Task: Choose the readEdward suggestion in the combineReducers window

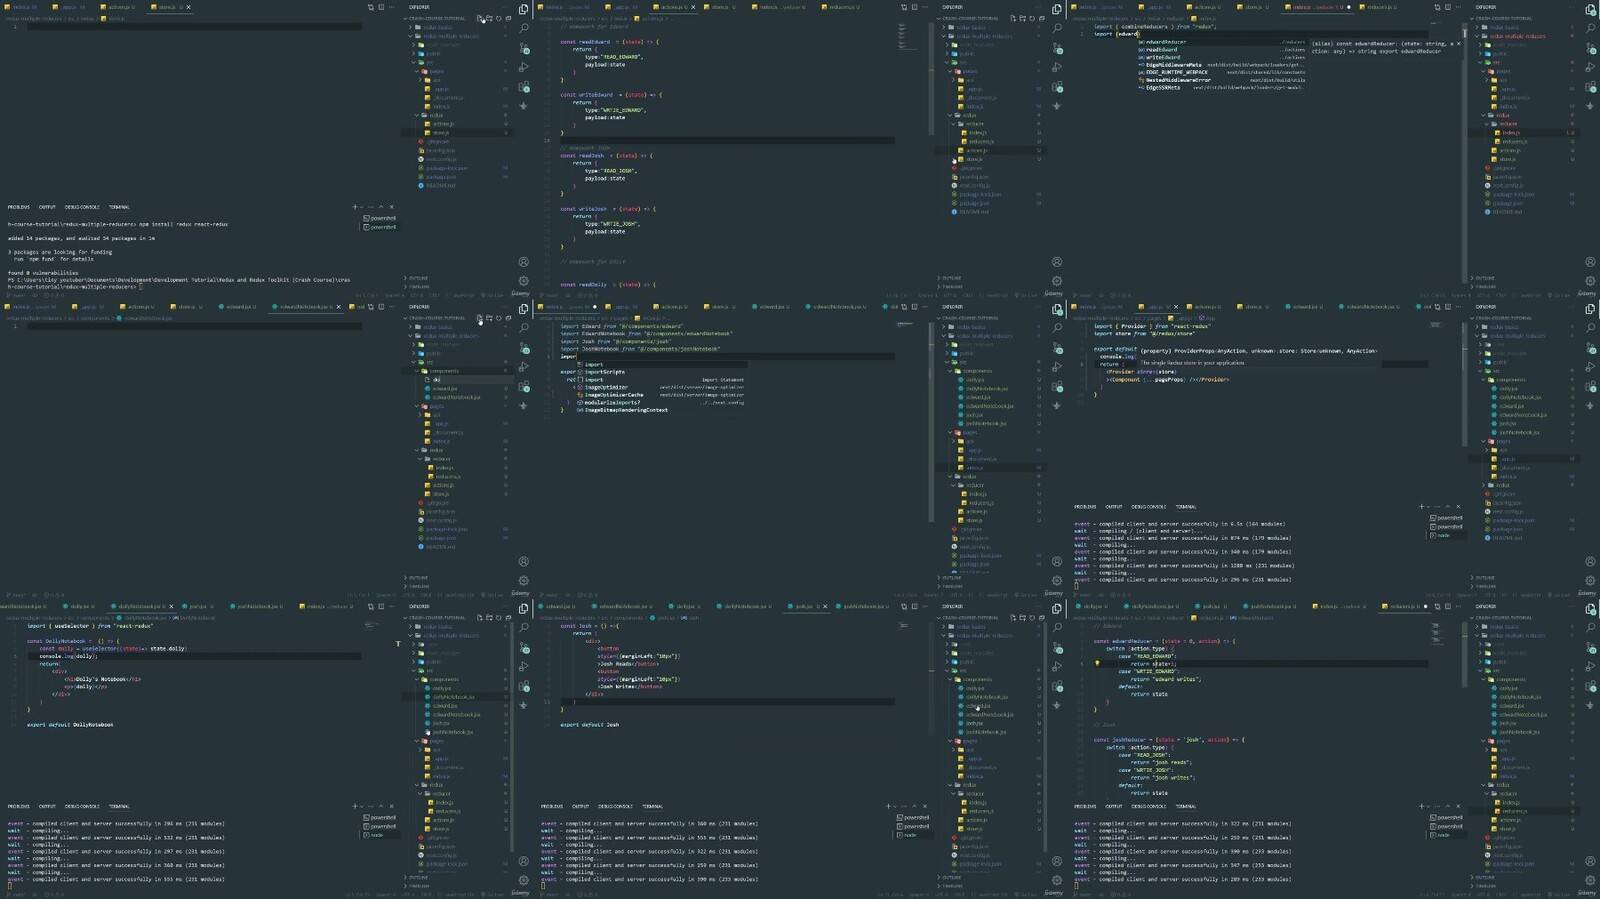Action: (x=1221, y=50)
